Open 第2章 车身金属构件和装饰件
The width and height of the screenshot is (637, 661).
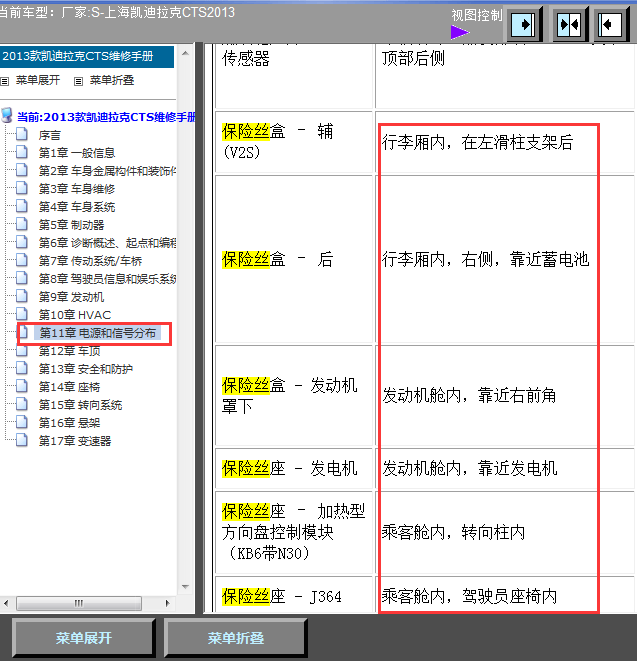point(107,171)
